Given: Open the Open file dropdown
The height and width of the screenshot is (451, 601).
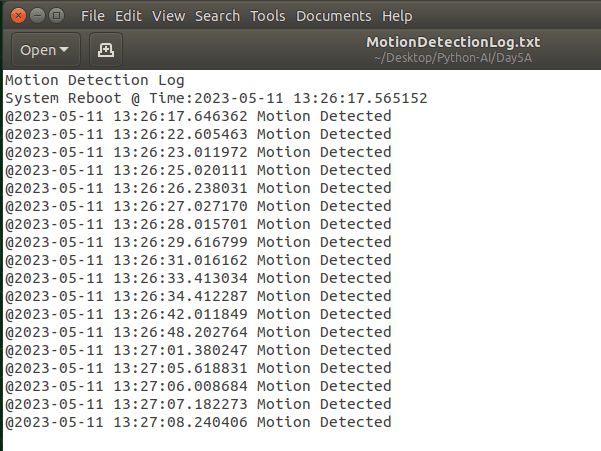Looking at the screenshot, I should (x=45, y=49).
